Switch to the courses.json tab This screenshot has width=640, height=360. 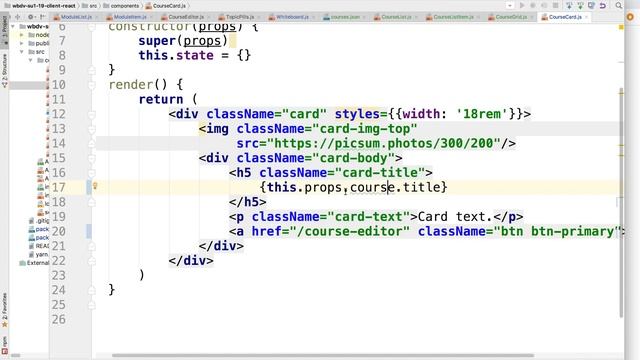coord(345,17)
